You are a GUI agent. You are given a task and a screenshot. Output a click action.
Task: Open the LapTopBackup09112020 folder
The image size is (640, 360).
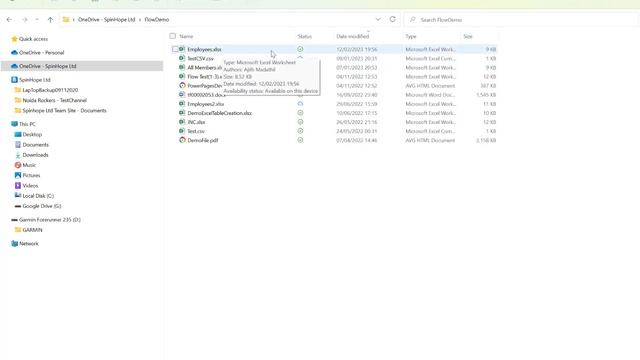[x=50, y=90]
